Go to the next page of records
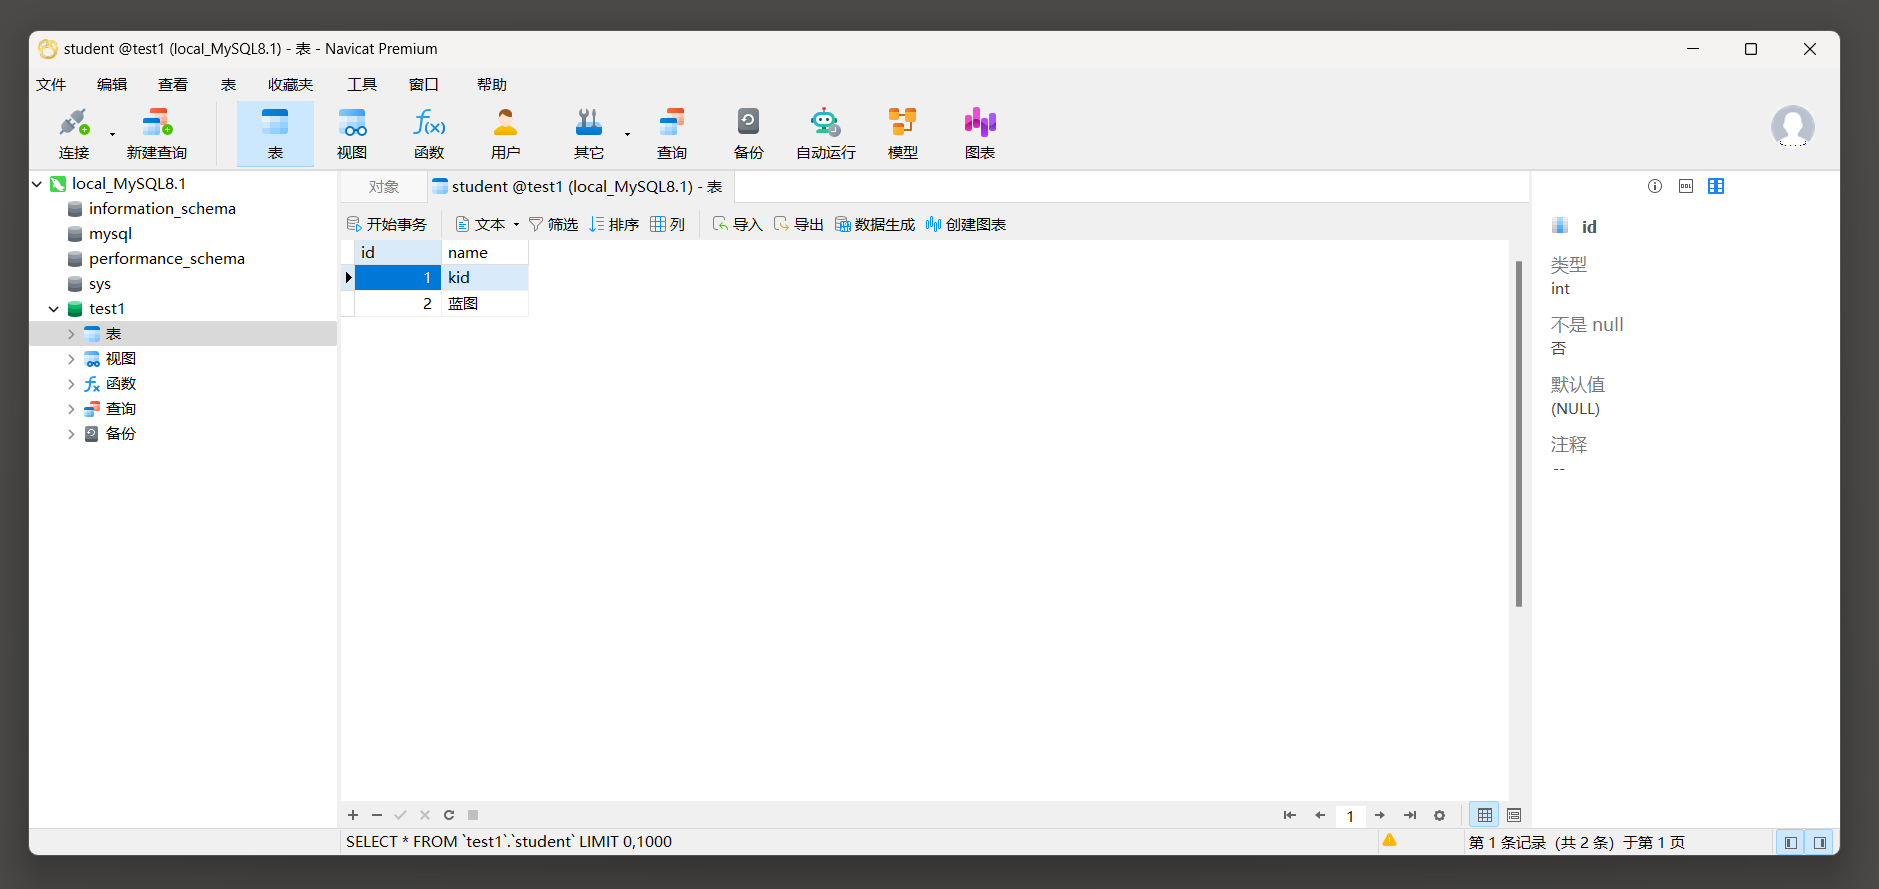The image size is (1879, 889). click(x=1380, y=815)
